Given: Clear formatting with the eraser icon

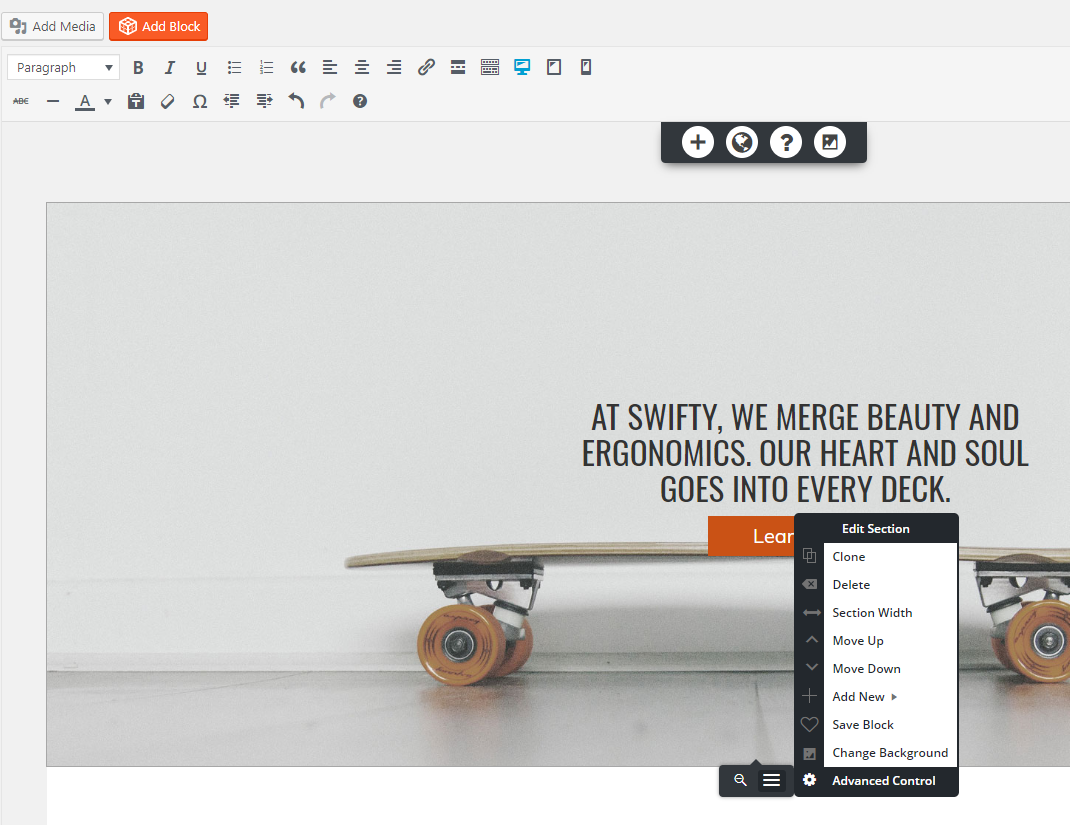Looking at the screenshot, I should click(x=168, y=101).
